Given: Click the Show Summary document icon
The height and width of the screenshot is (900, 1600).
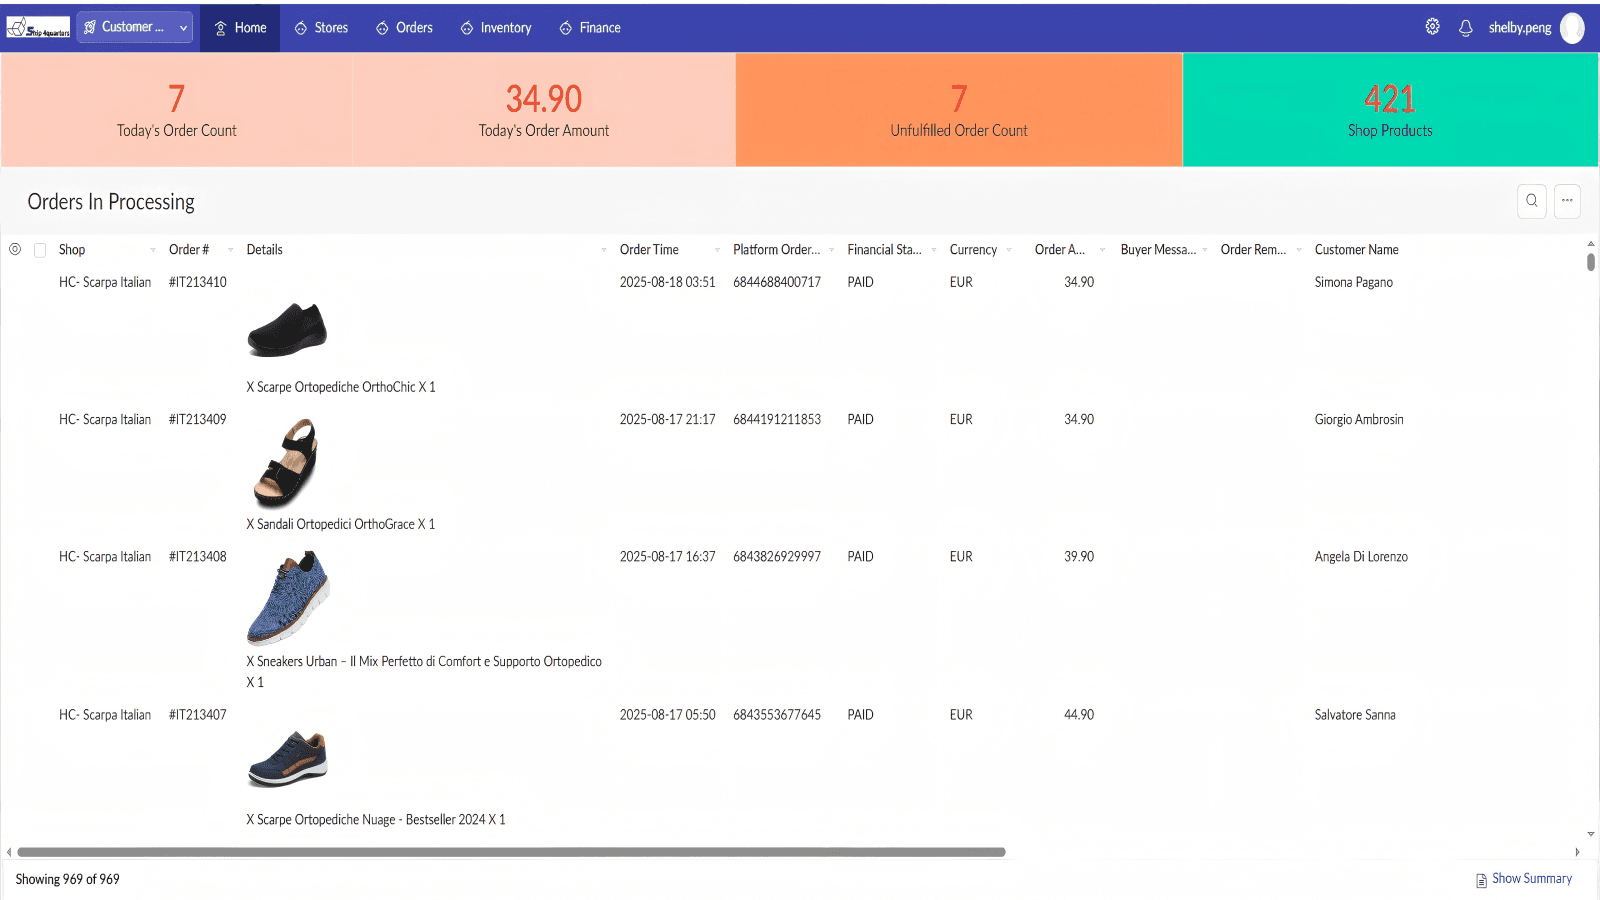Looking at the screenshot, I should [1481, 880].
